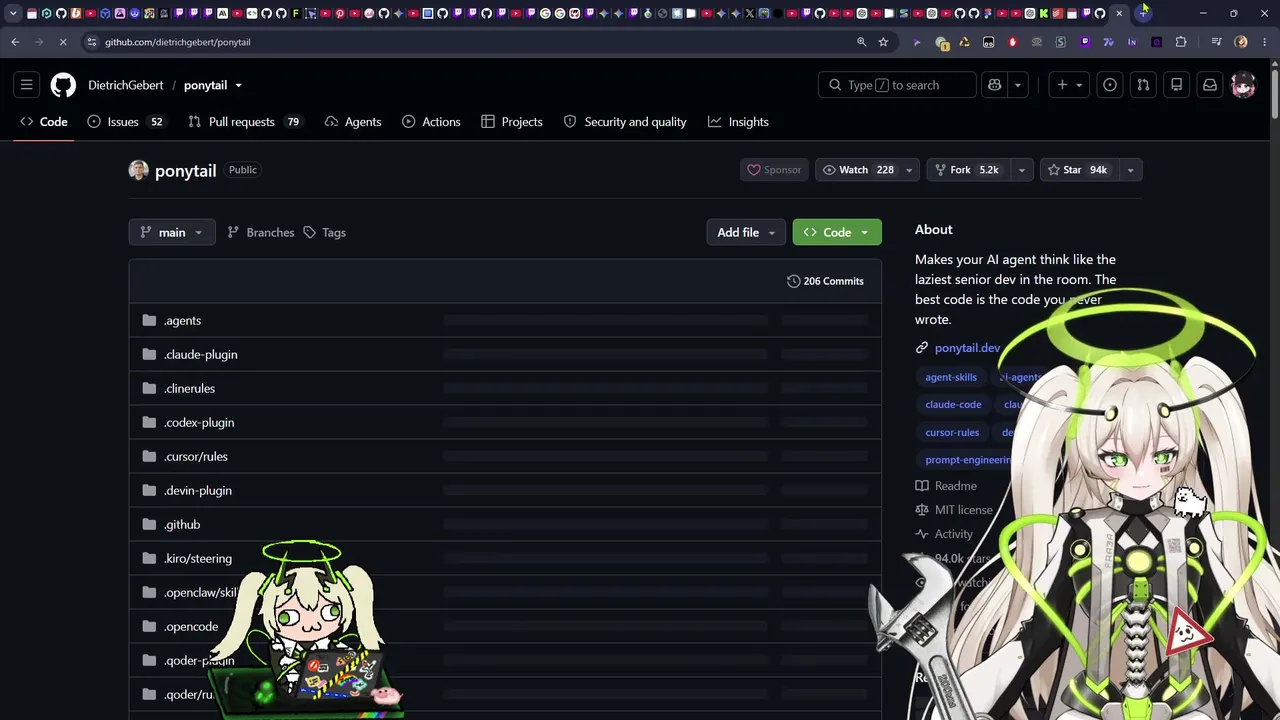1280x720 pixels.
Task: Open the main branch selector dropdown
Action: click(x=172, y=232)
